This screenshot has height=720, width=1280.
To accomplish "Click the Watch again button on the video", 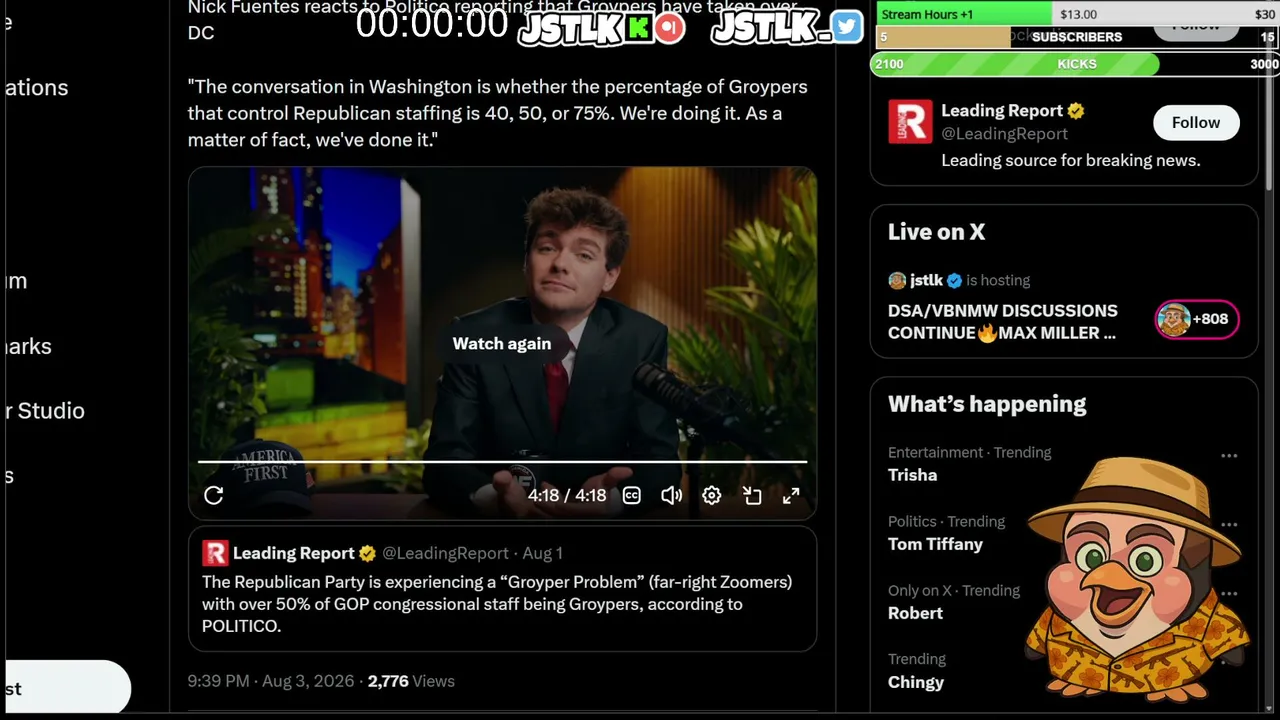I will (x=502, y=343).
